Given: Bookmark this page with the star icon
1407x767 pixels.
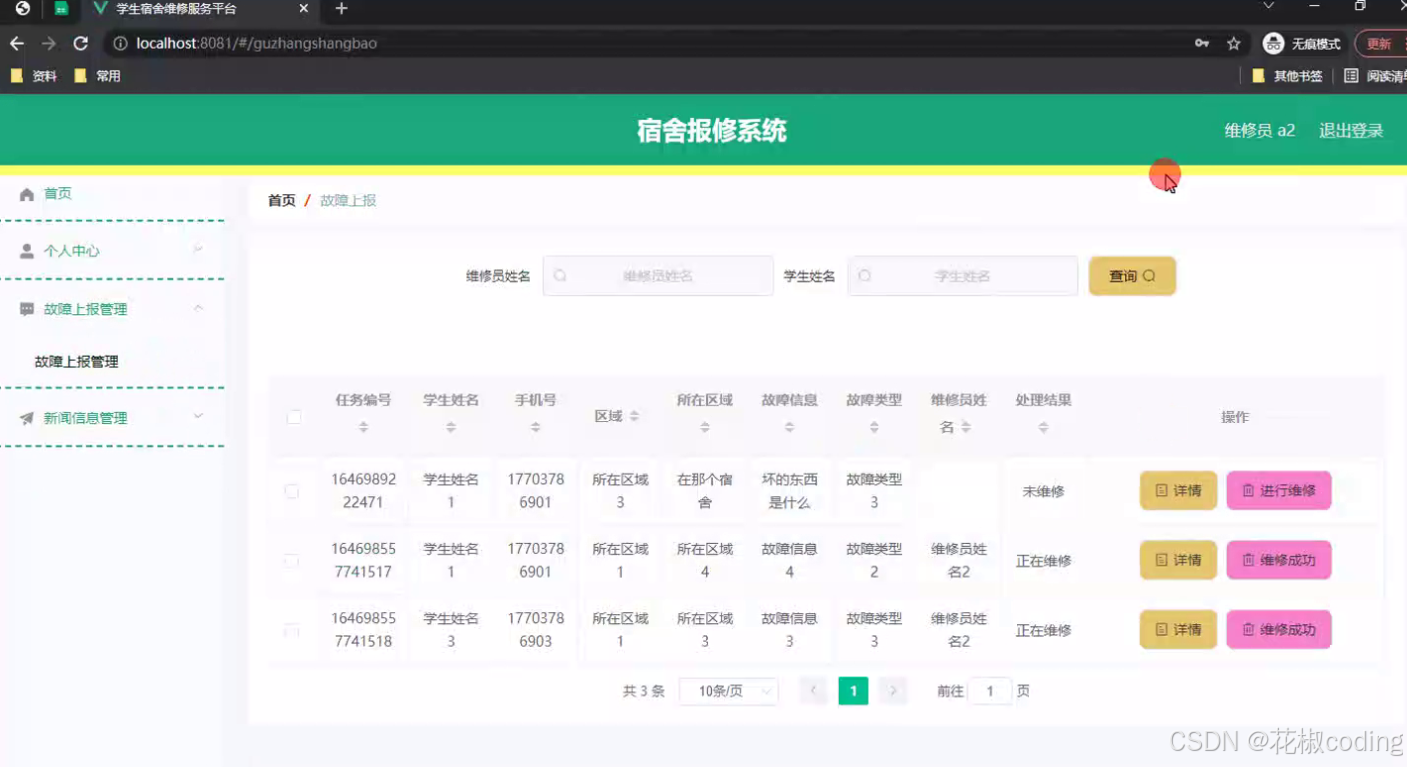Looking at the screenshot, I should coord(1233,44).
